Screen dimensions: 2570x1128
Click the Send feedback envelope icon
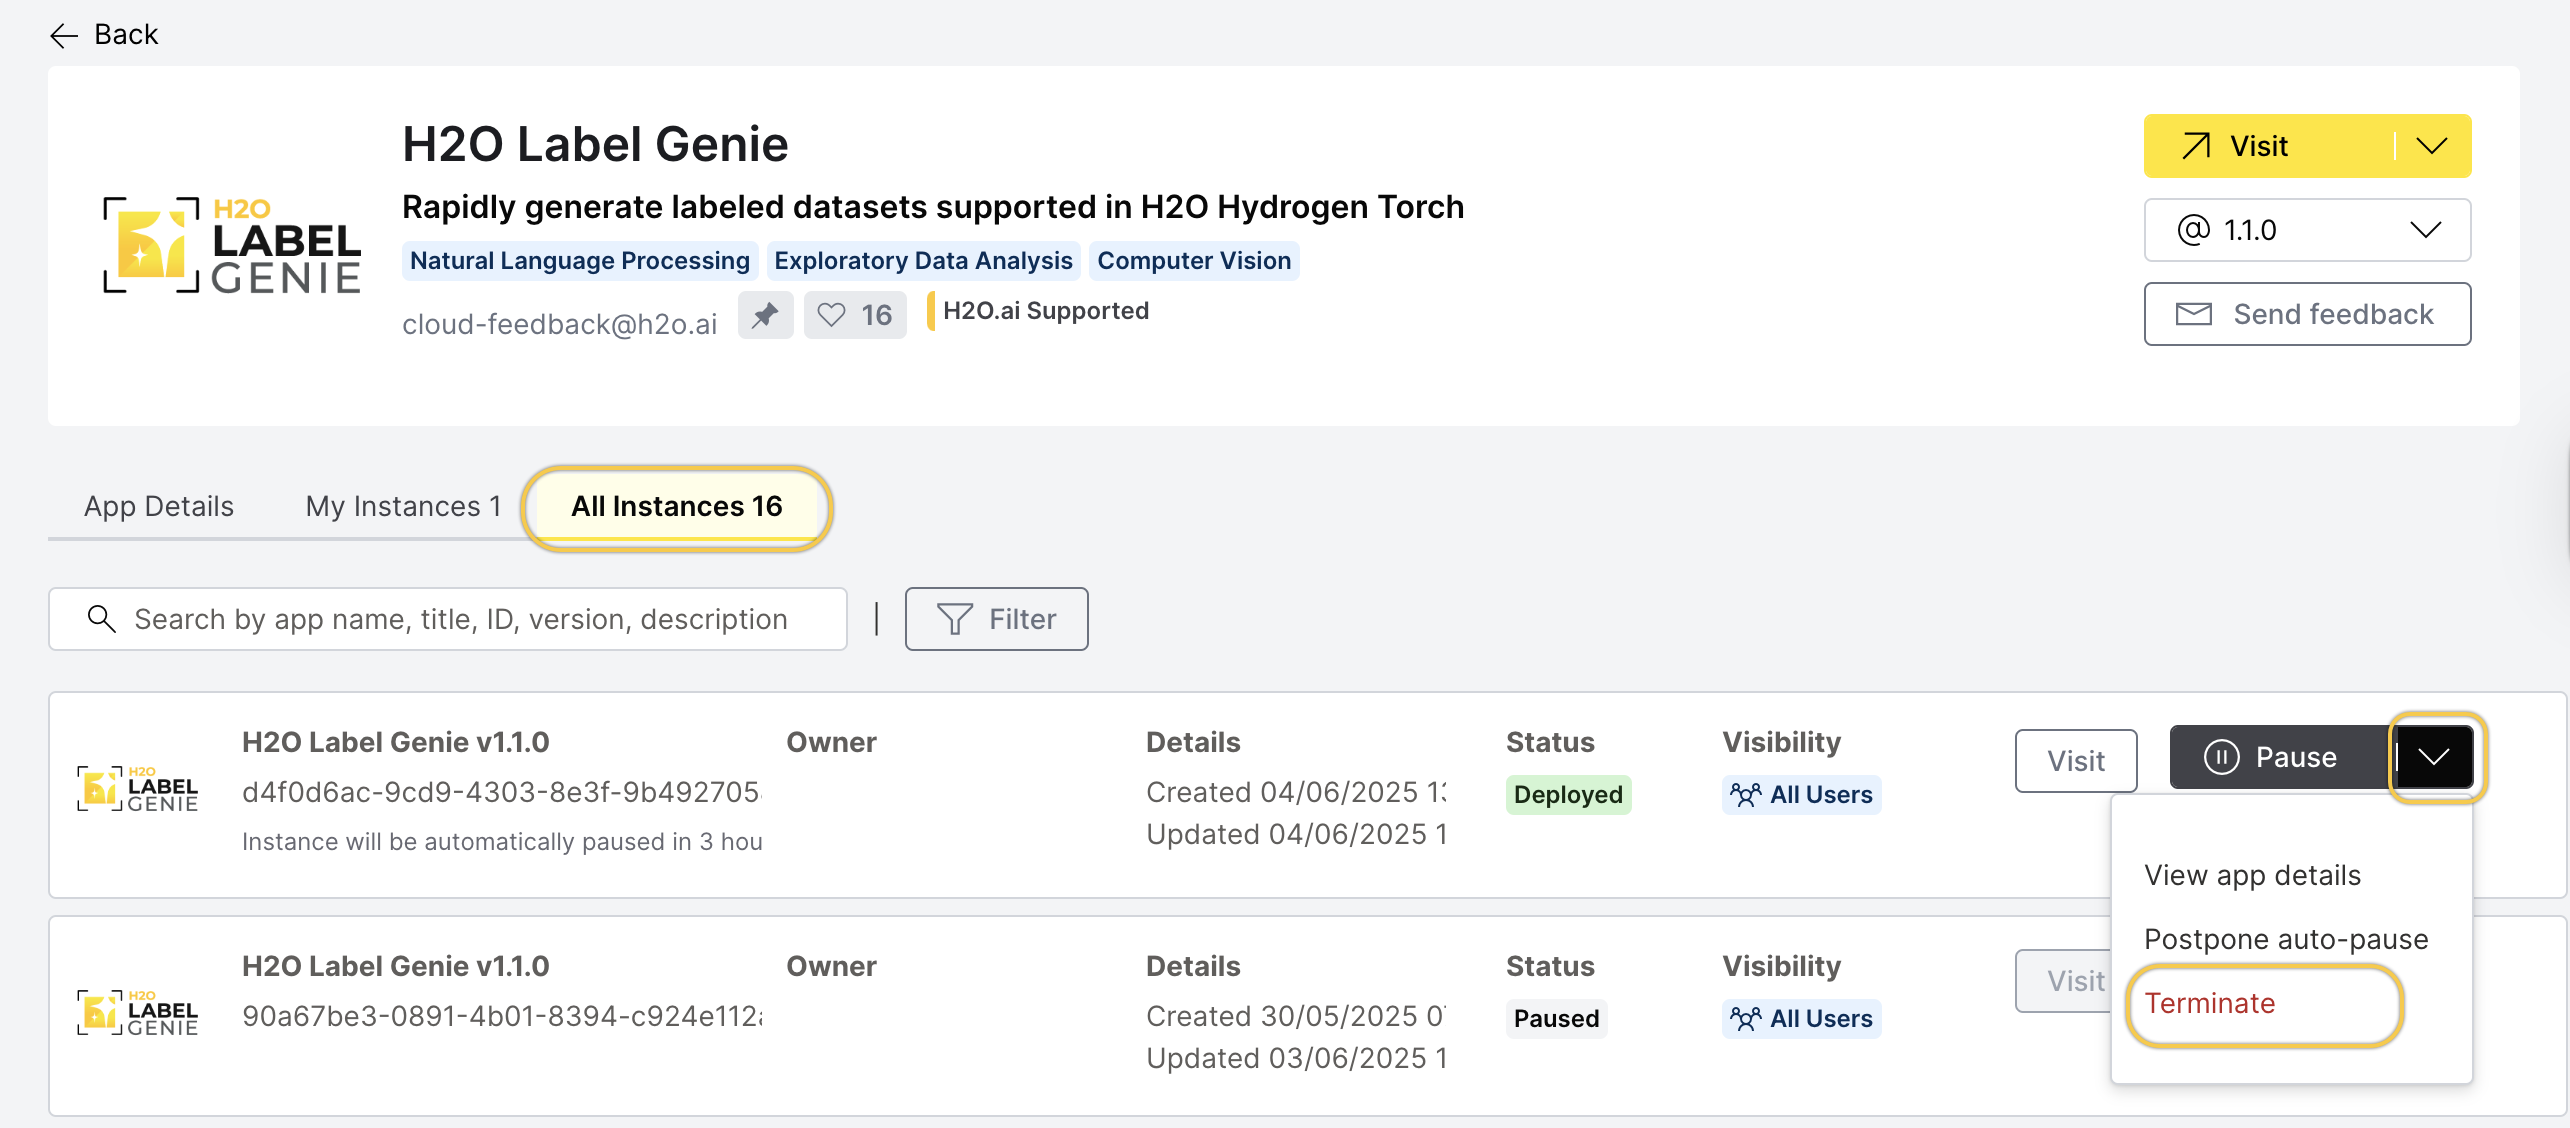point(2195,313)
